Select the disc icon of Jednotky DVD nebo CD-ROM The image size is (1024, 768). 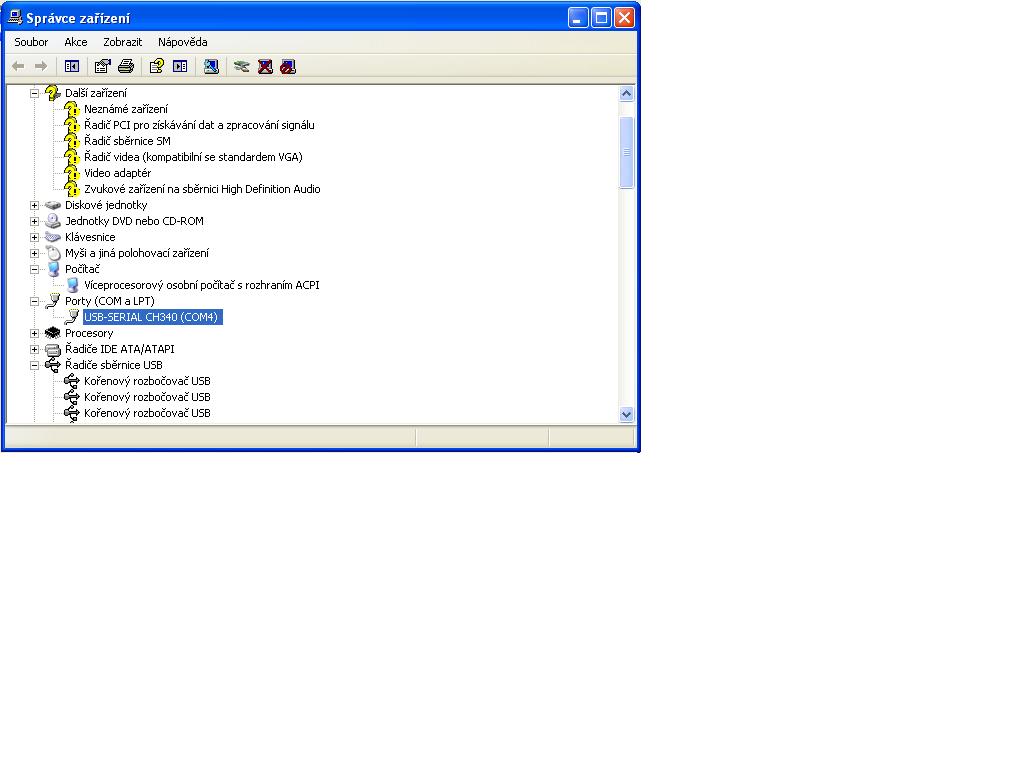coord(53,221)
